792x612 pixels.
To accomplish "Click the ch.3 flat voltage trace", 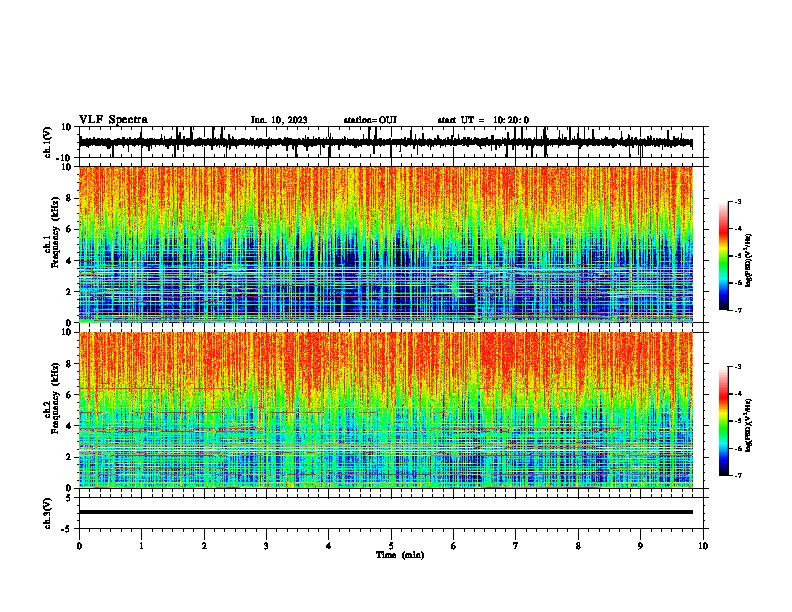I will pyautogui.click(x=386, y=512).
